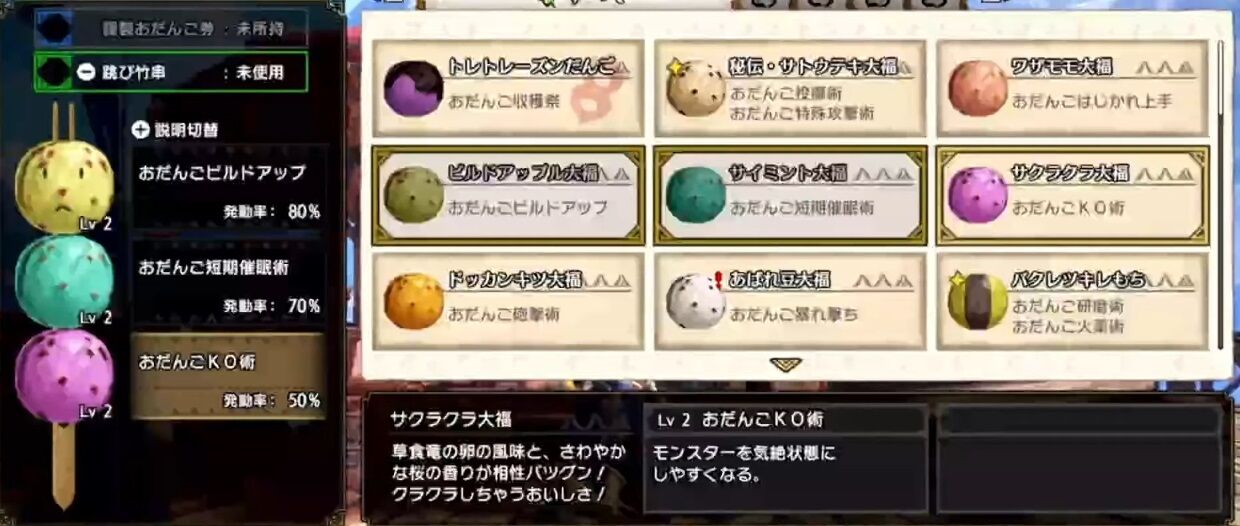Select the おだんごビルドアップ skill entry
The height and width of the screenshot is (526, 1240).
click(x=228, y=190)
